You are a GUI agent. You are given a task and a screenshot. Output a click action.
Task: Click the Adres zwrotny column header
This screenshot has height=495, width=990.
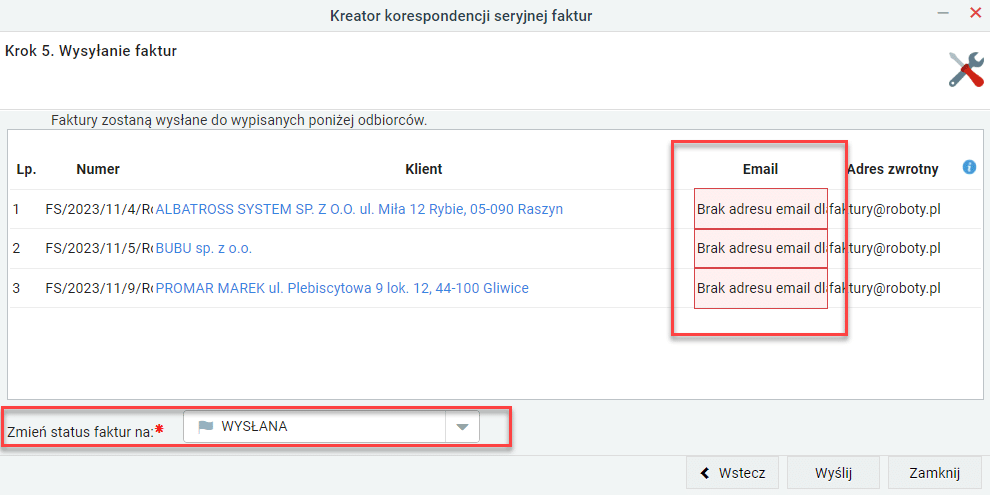point(893,169)
